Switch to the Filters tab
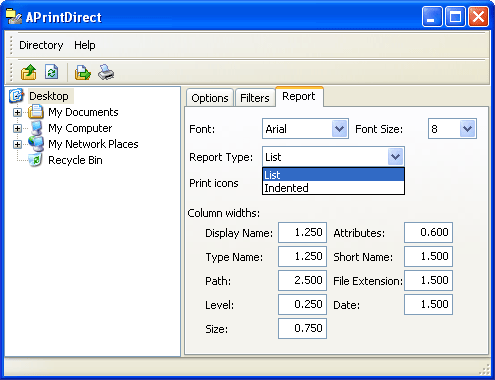The width and height of the screenshot is (495, 380). [255, 98]
